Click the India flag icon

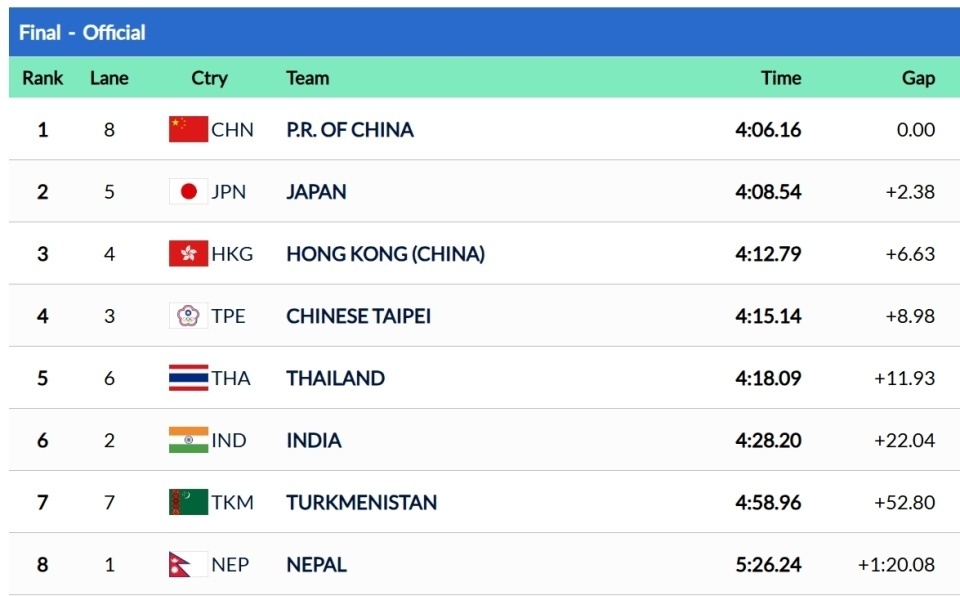tap(188, 440)
